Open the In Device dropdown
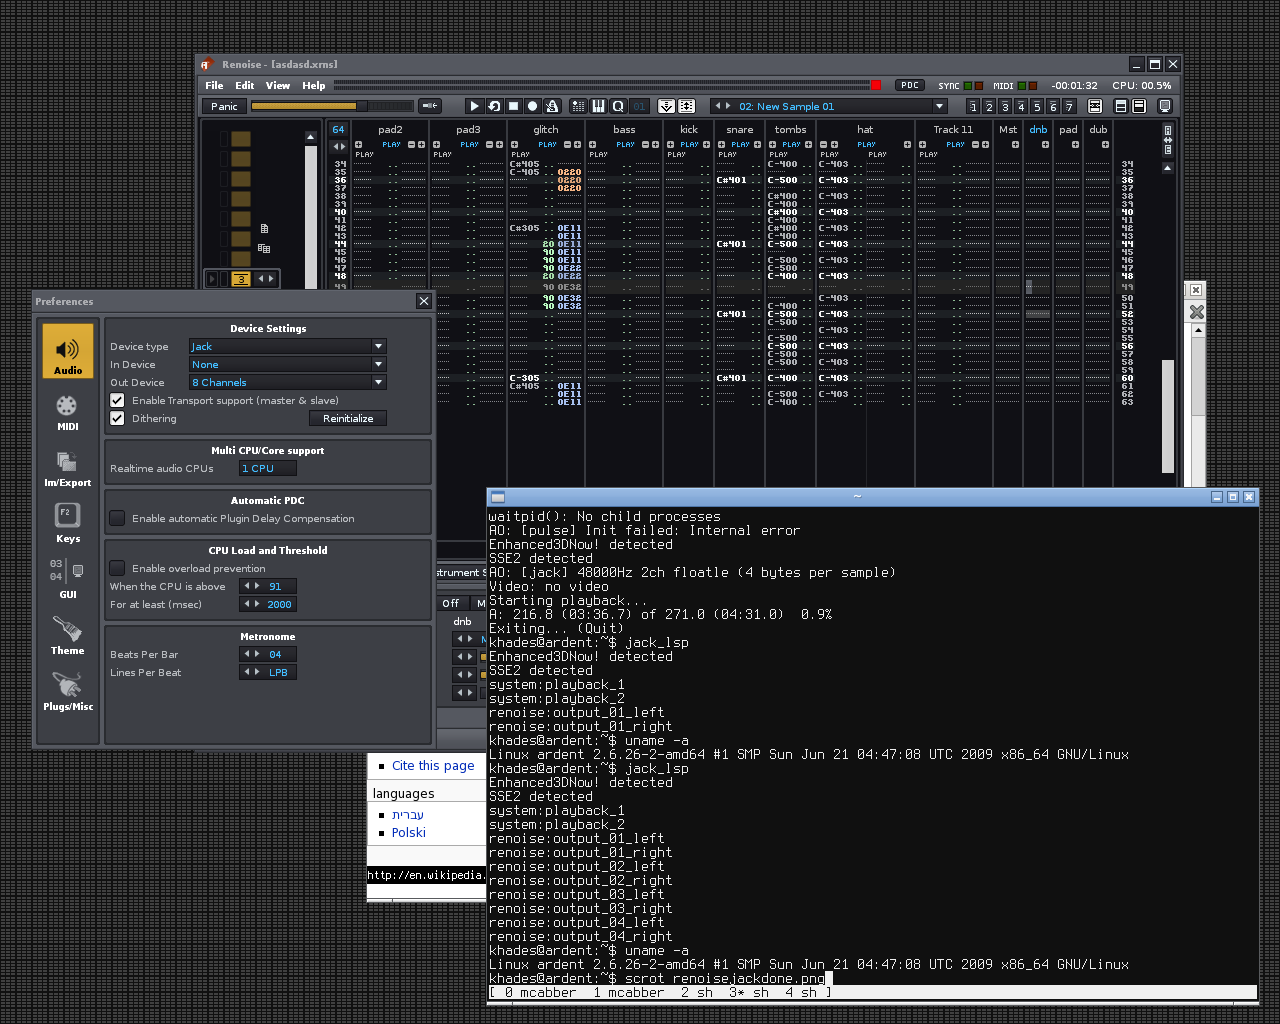Viewport: 1280px width, 1024px height. tap(288, 364)
